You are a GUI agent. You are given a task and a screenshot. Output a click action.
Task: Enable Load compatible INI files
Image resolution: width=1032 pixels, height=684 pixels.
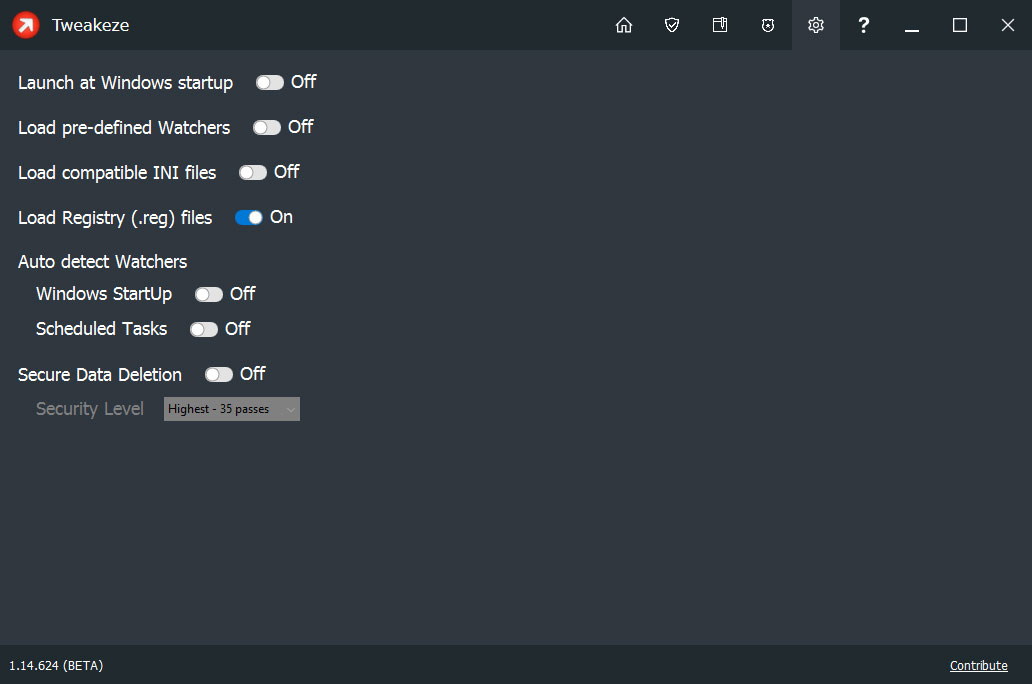[x=252, y=172]
